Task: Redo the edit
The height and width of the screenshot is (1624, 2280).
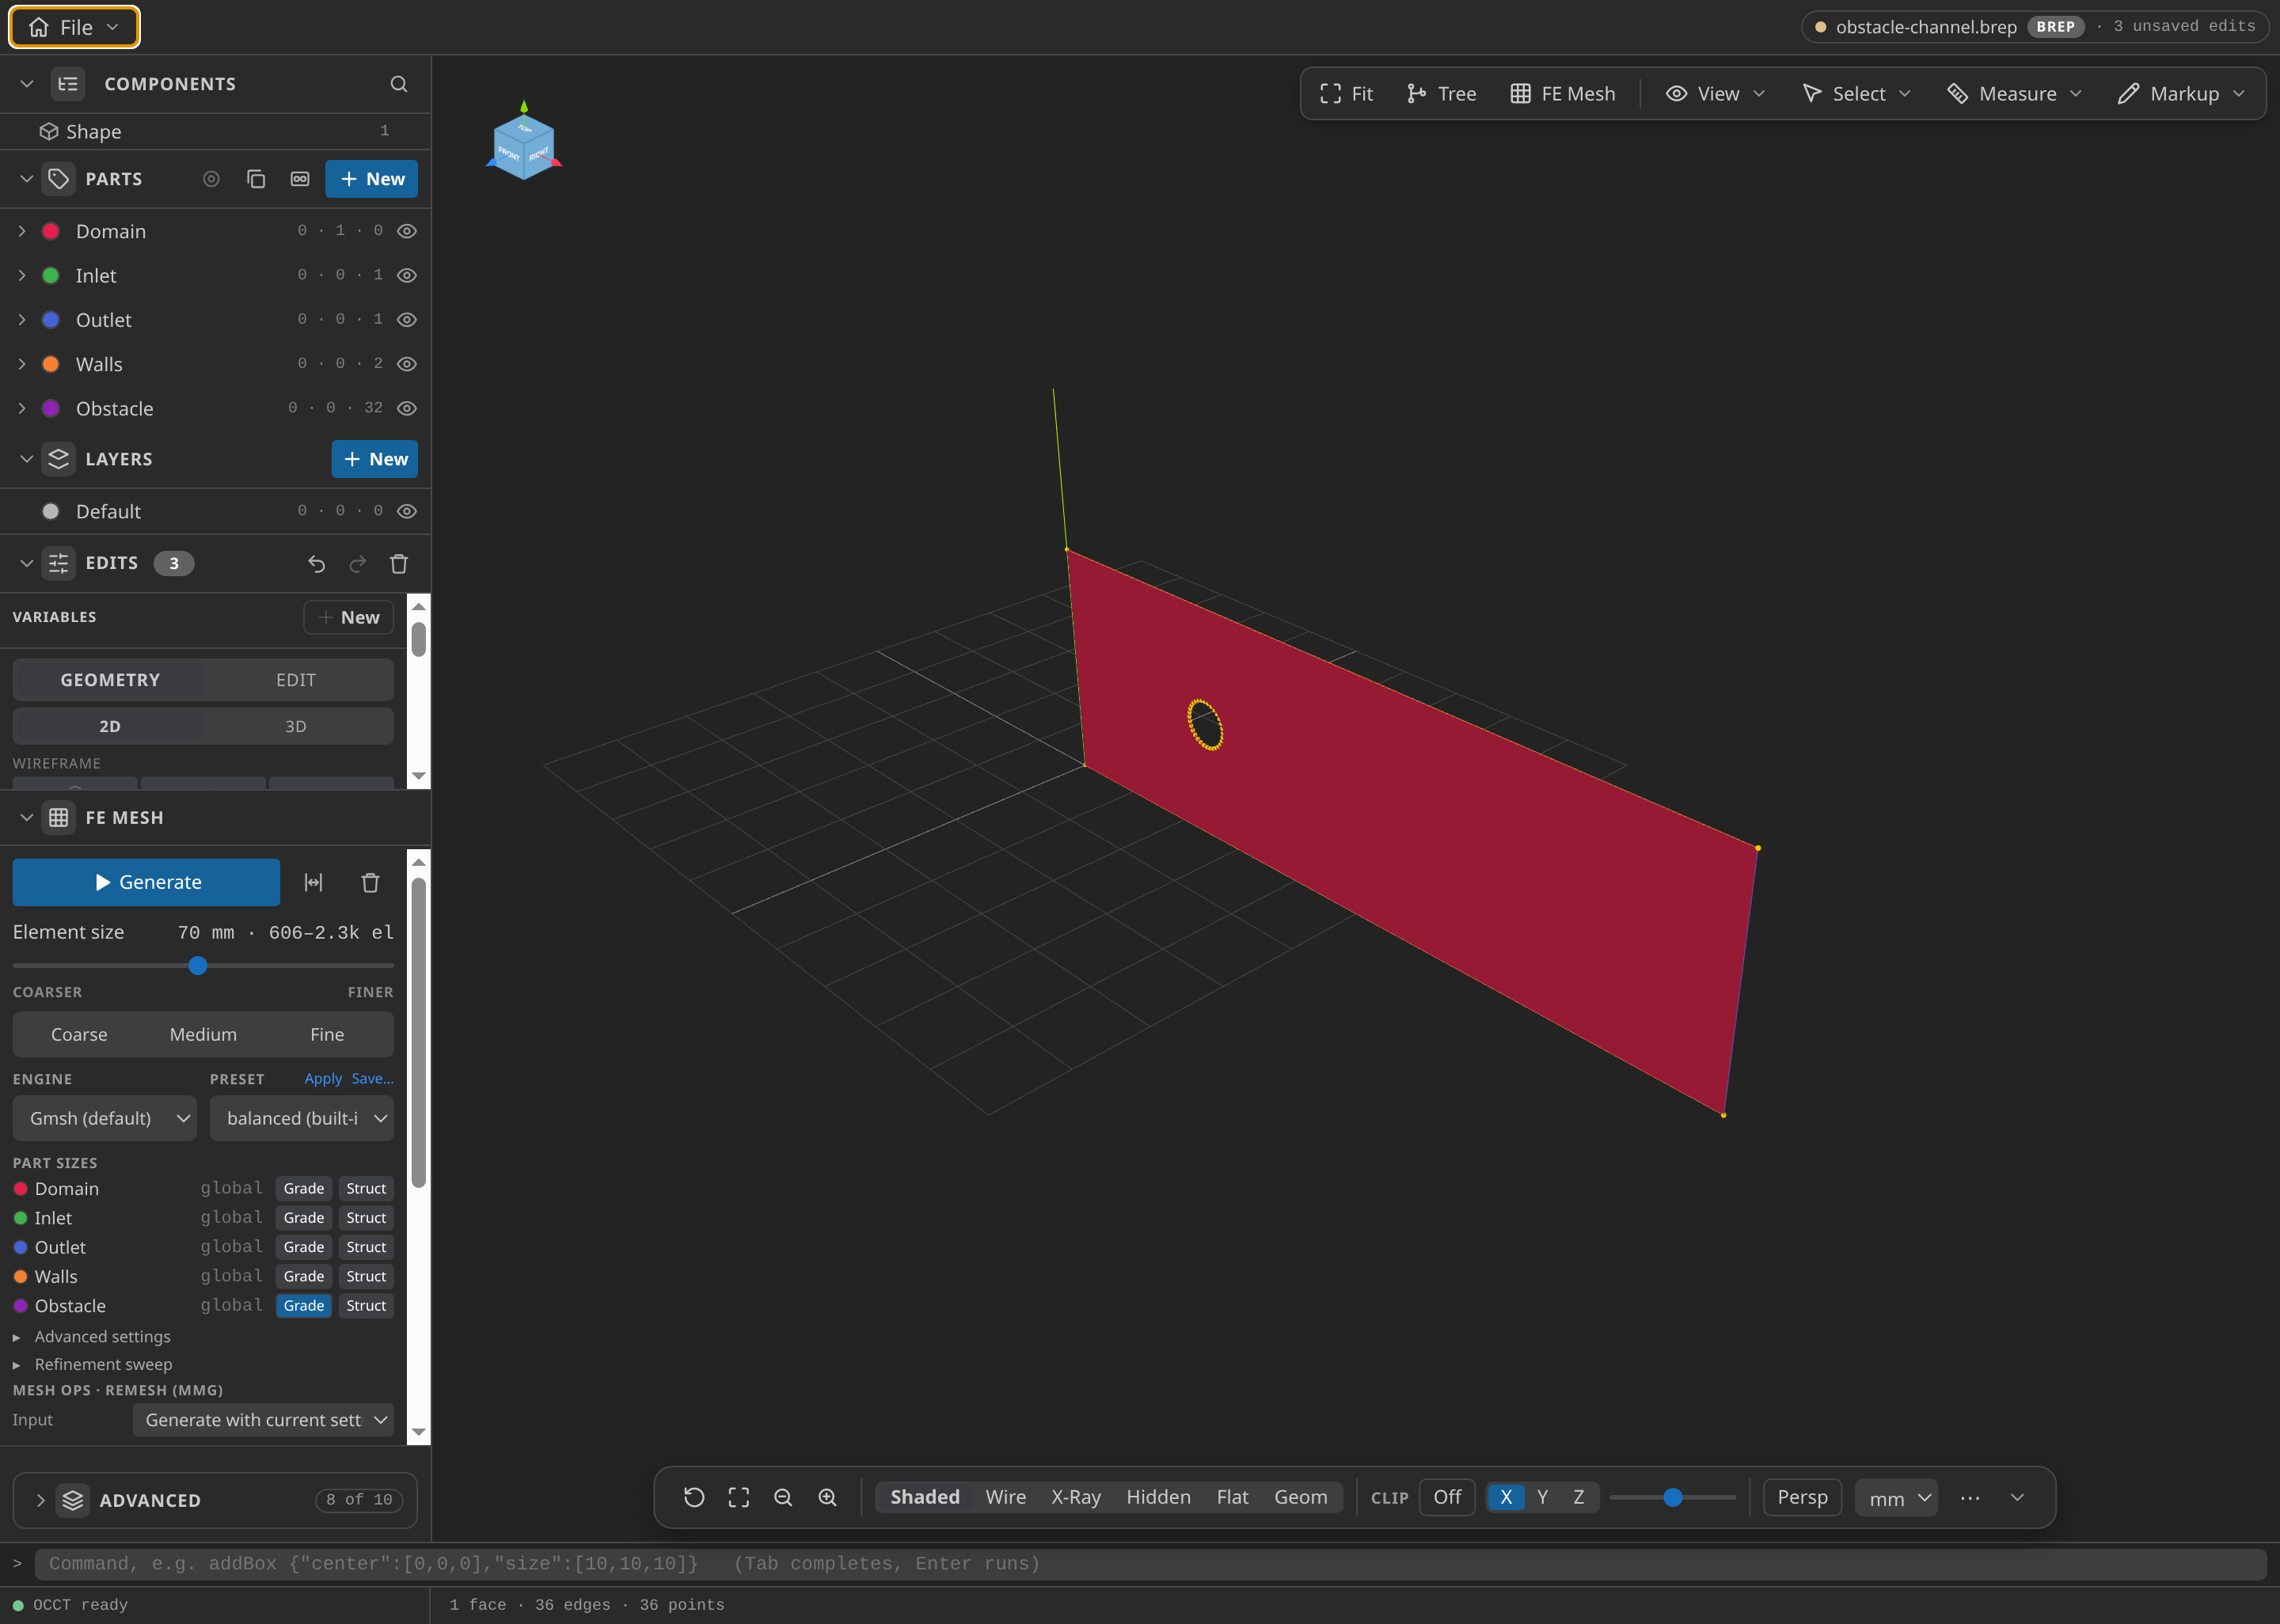Action: pyautogui.click(x=358, y=564)
